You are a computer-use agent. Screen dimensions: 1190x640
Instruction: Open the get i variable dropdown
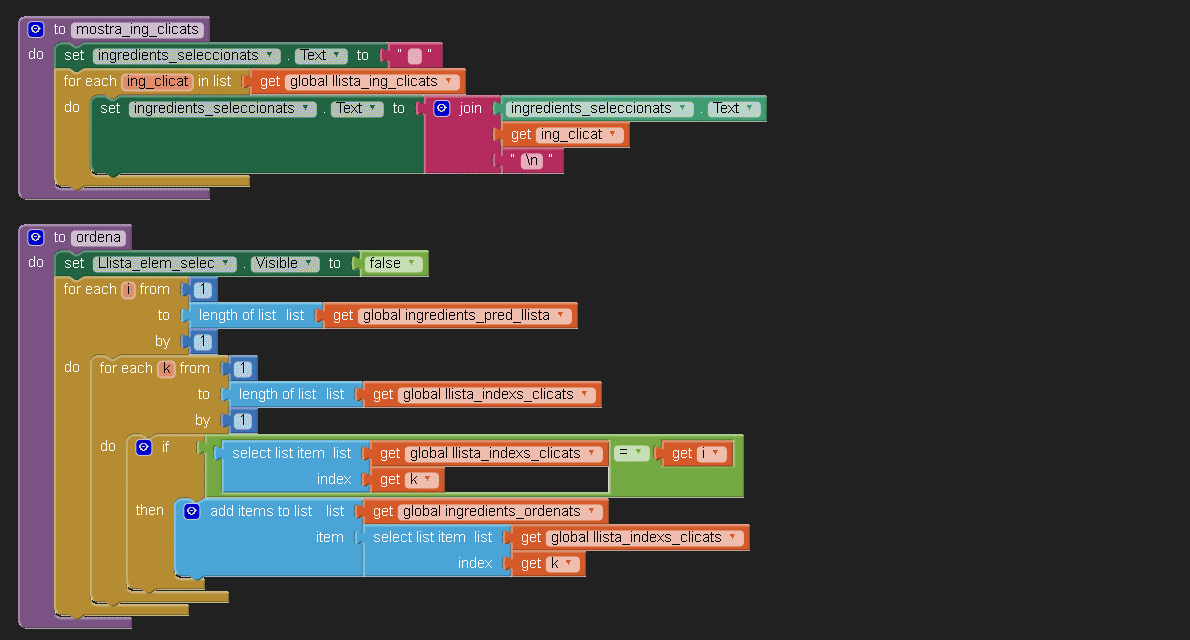coord(715,453)
